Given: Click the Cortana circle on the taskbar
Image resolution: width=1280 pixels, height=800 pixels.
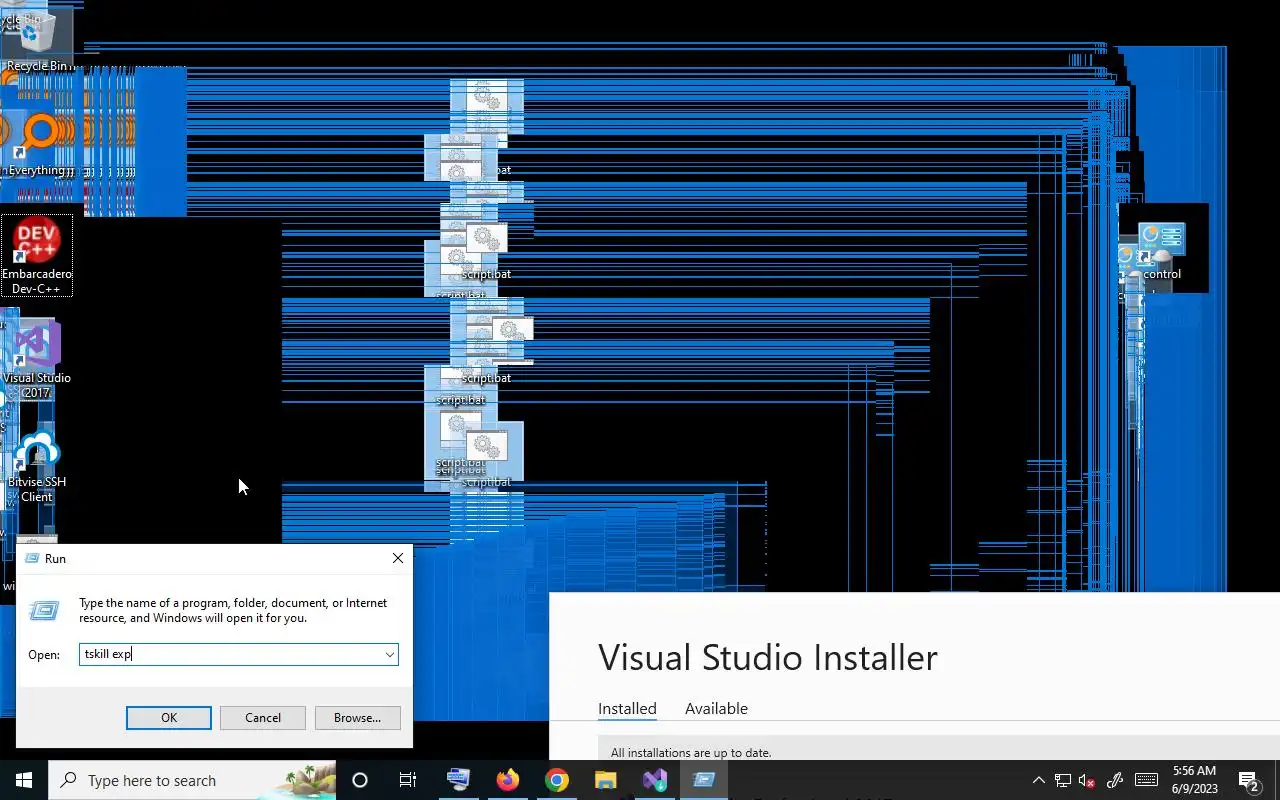Looking at the screenshot, I should click(x=360, y=780).
